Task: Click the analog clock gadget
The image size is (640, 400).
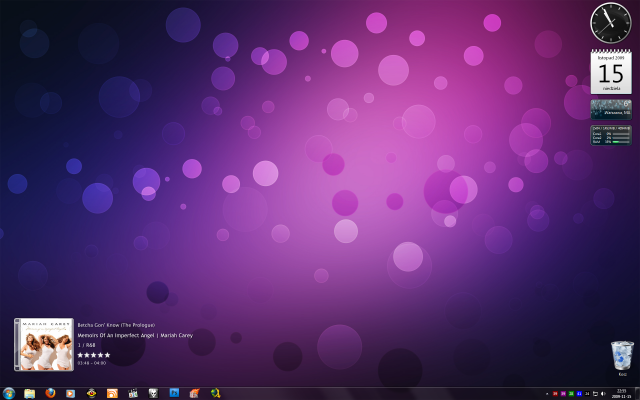Action: tap(611, 23)
